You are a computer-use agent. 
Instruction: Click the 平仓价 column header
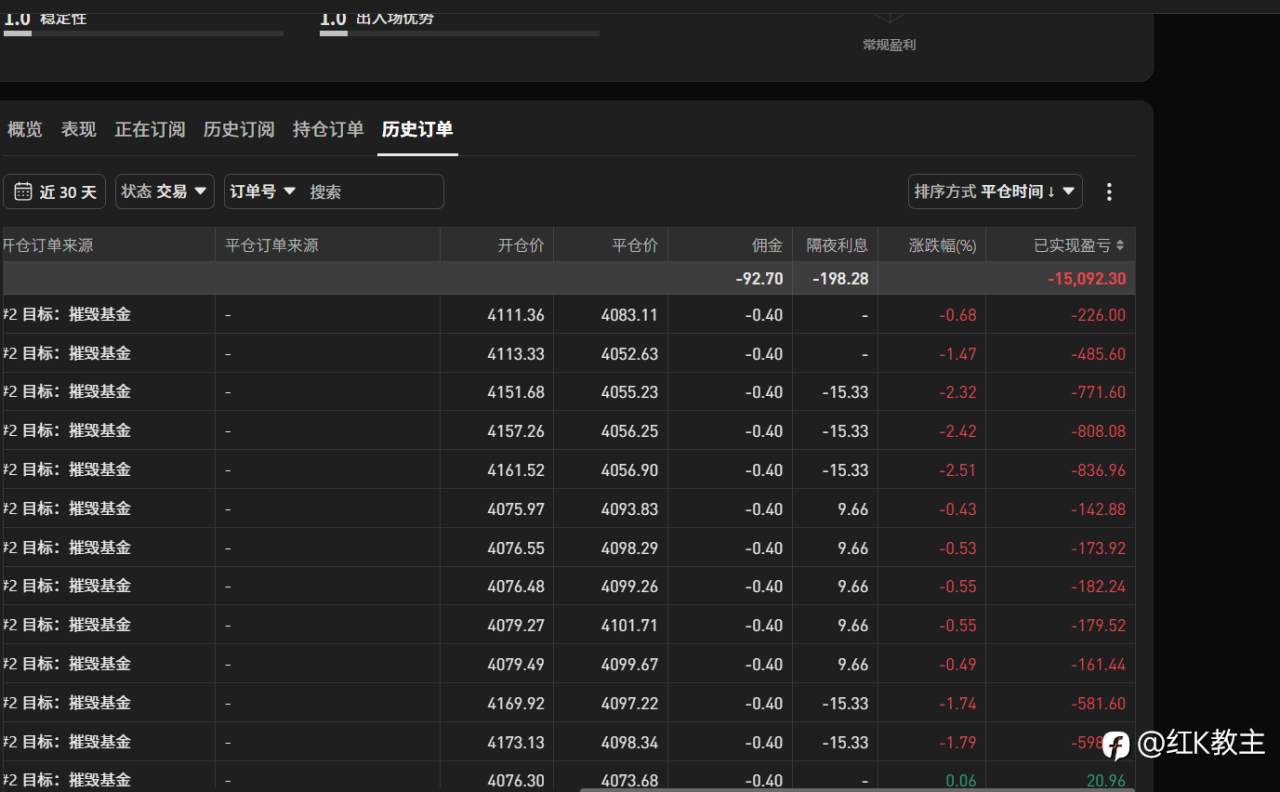click(635, 245)
